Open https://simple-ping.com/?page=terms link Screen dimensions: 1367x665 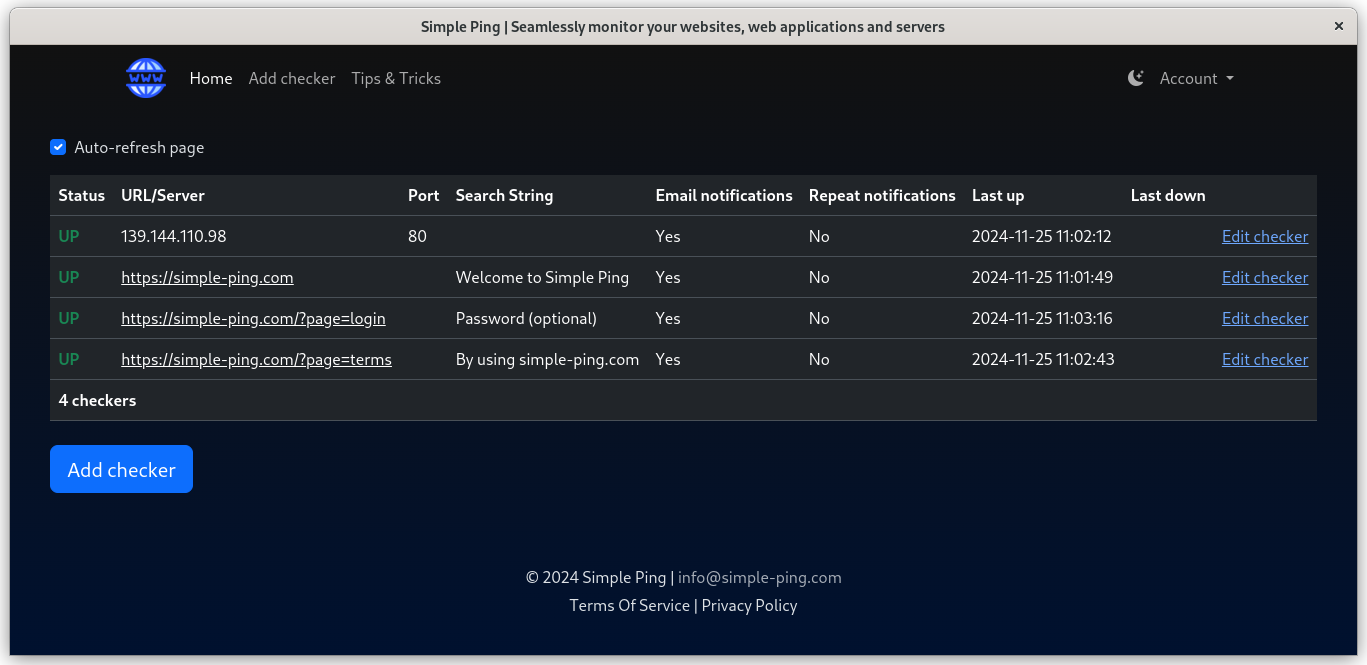coord(256,359)
